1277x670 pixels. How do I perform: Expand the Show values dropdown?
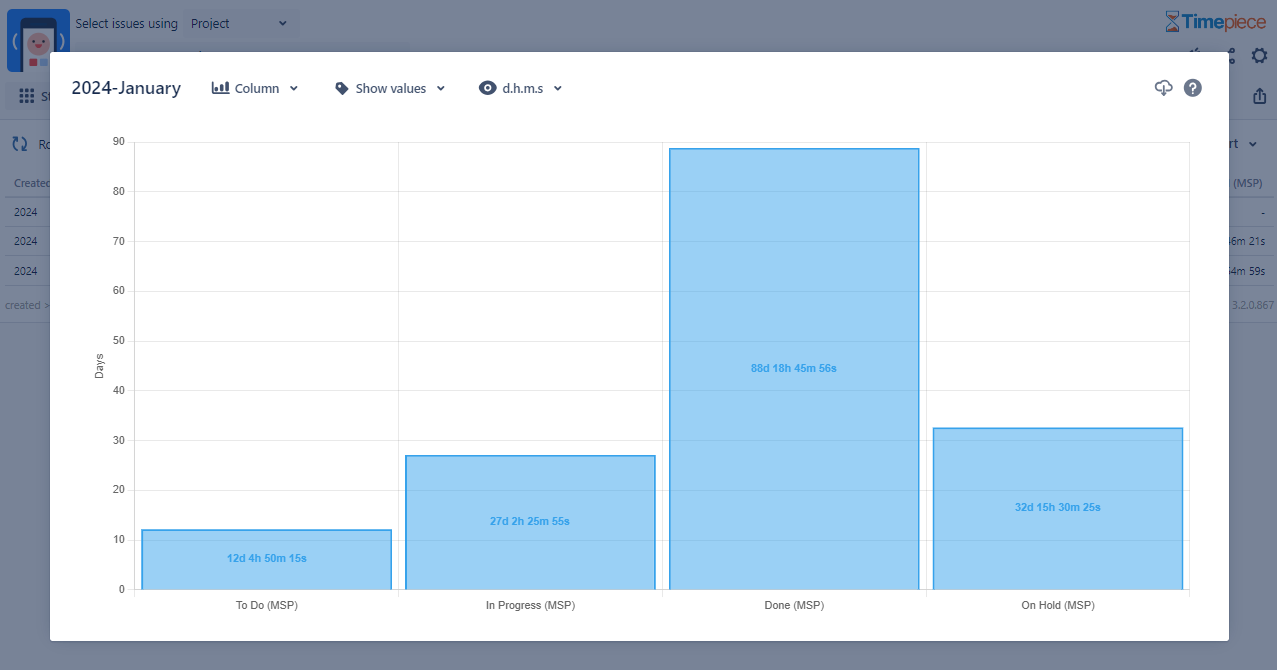[x=391, y=88]
